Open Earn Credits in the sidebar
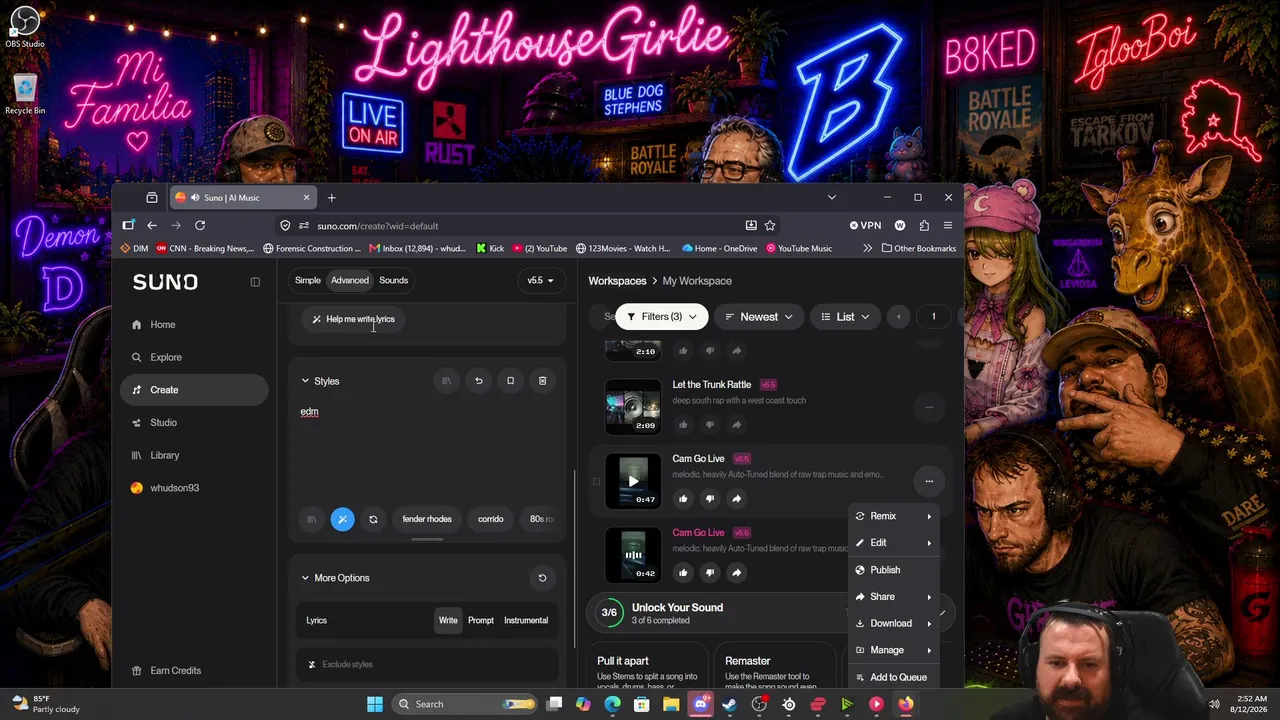The height and width of the screenshot is (720, 1280). click(194, 670)
